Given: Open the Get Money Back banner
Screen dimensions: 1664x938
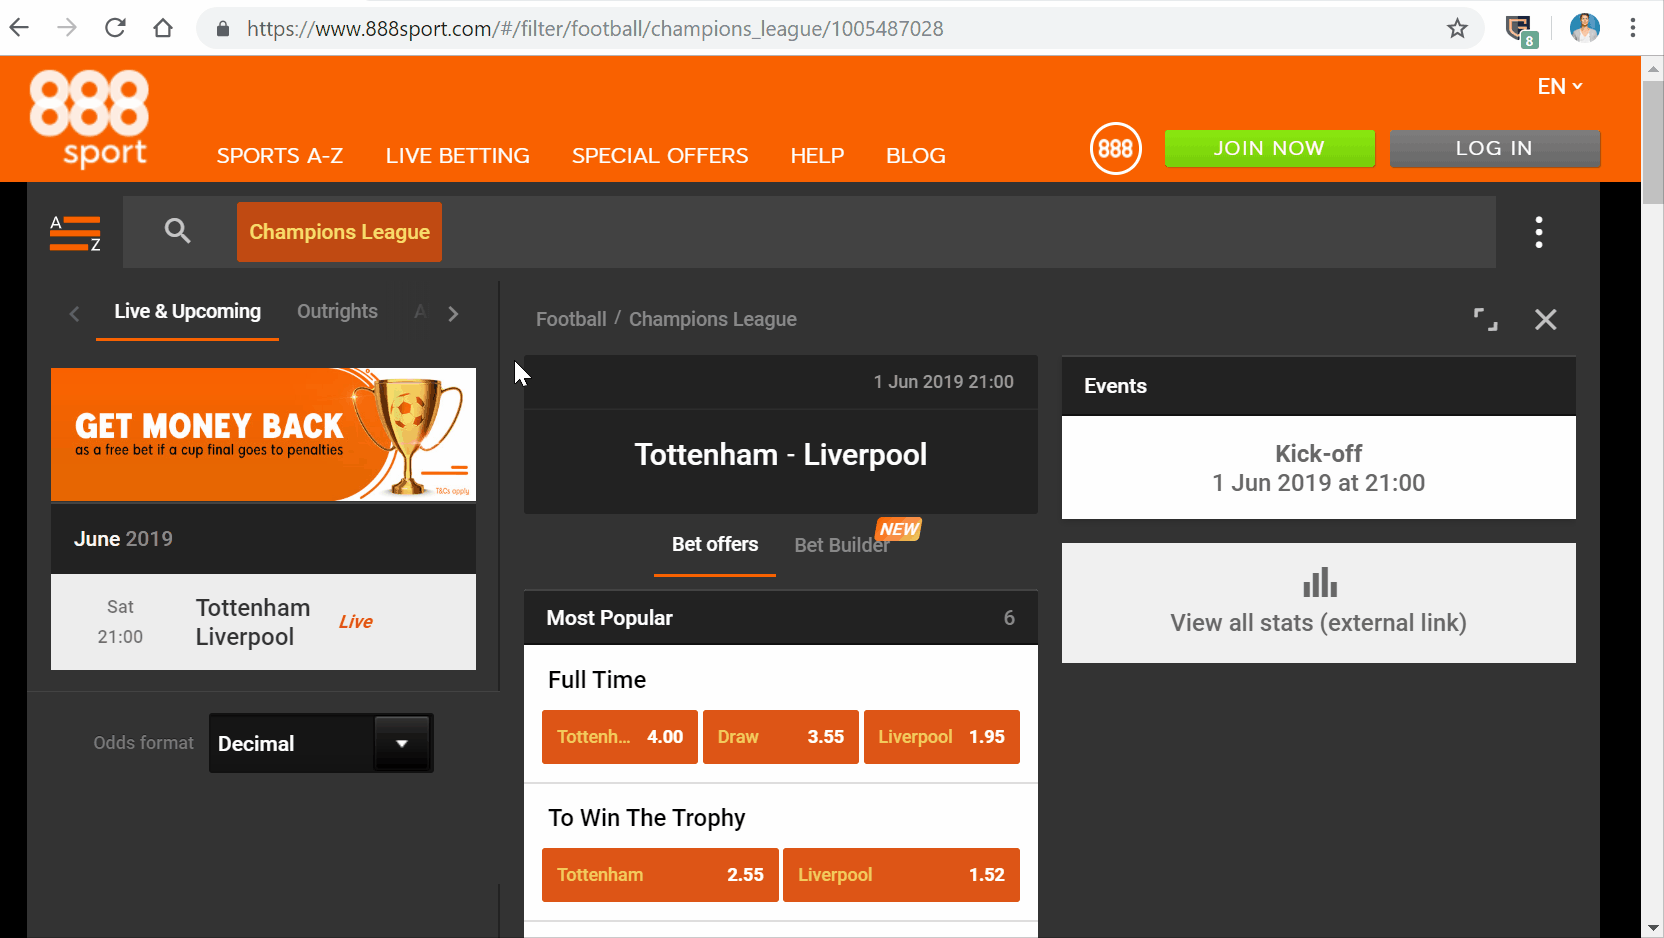Looking at the screenshot, I should (263, 434).
